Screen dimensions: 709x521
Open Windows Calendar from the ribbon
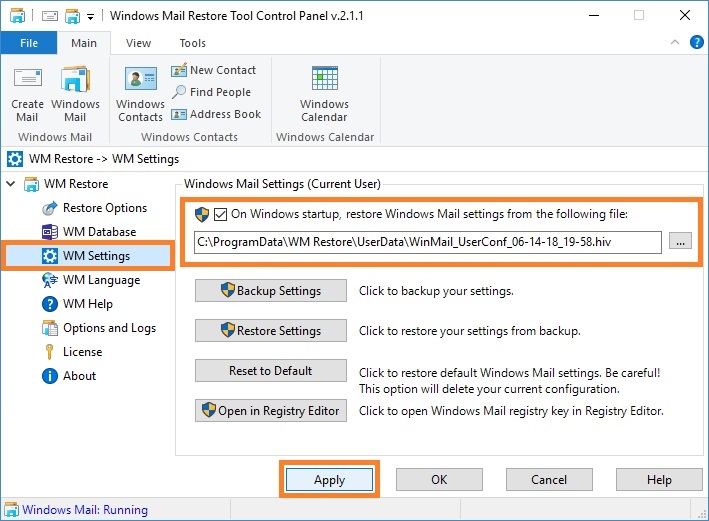pyautogui.click(x=324, y=95)
